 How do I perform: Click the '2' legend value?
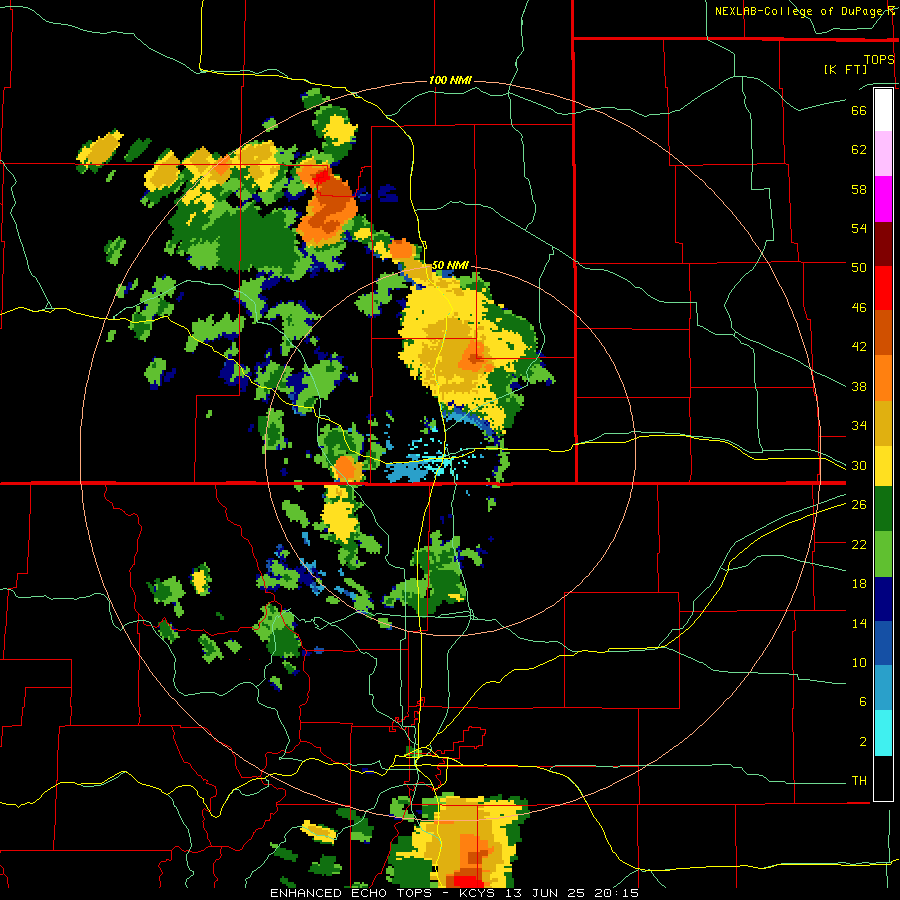[862, 742]
